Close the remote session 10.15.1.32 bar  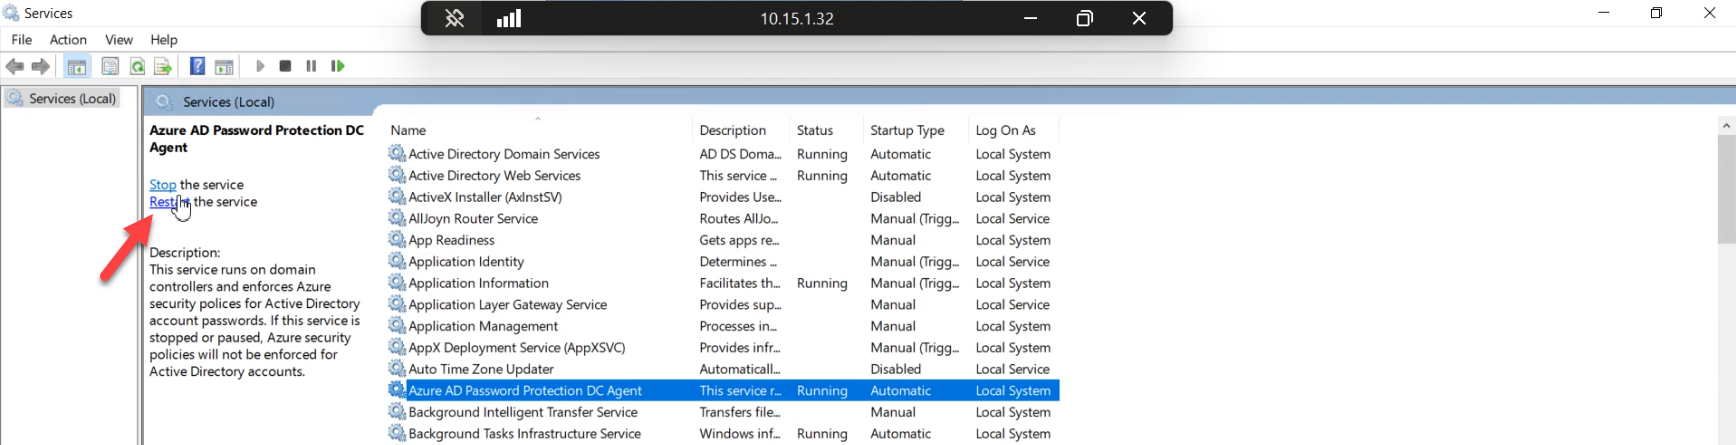tap(1139, 18)
